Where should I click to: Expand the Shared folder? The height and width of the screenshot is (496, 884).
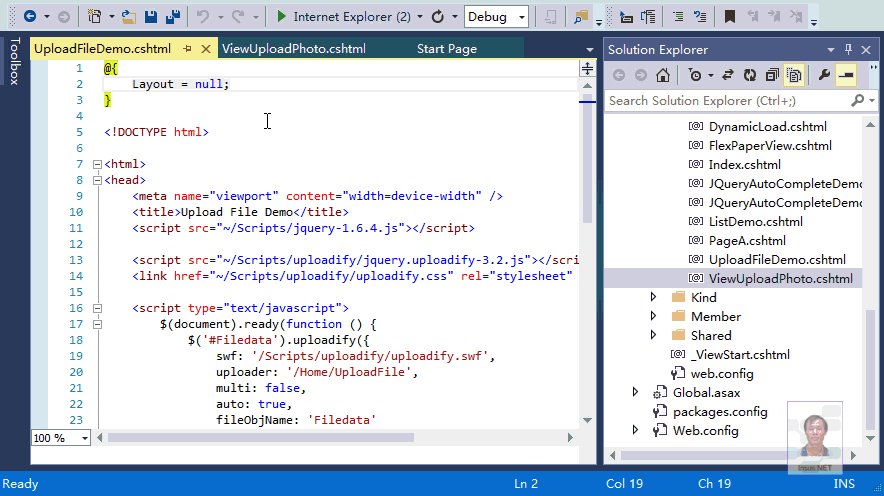pyautogui.click(x=653, y=335)
